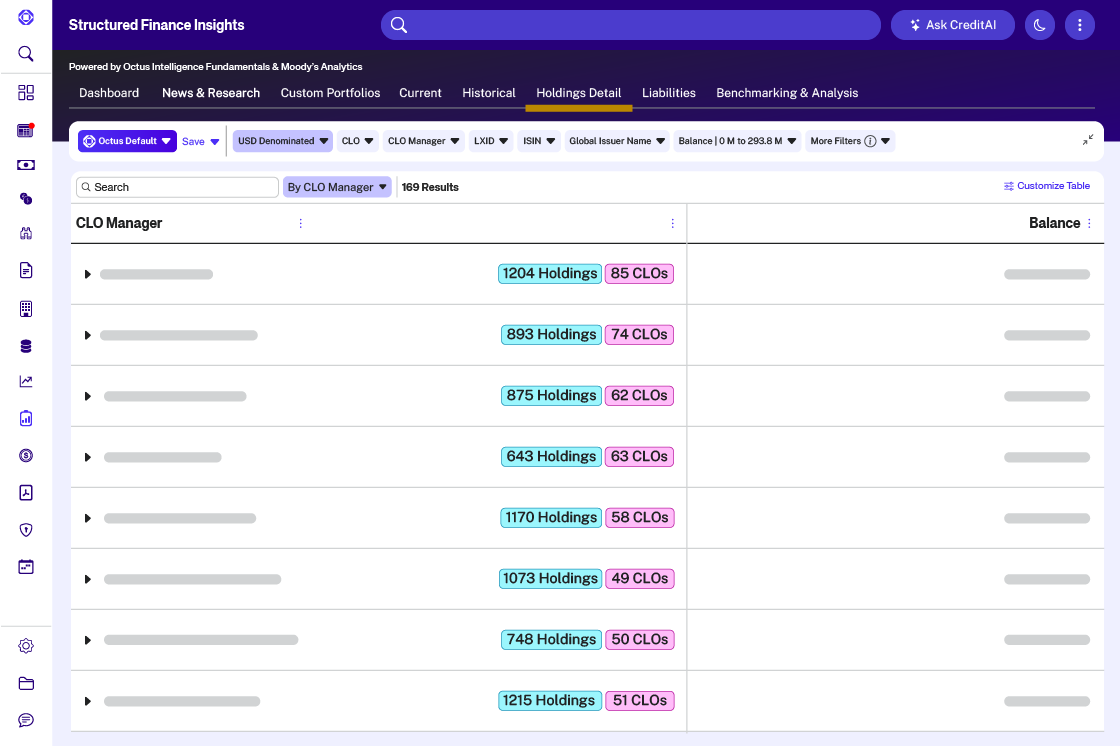This screenshot has width=1120, height=746.
Task: Expand the row with 1215 Holdings
Action: pyautogui.click(x=87, y=701)
